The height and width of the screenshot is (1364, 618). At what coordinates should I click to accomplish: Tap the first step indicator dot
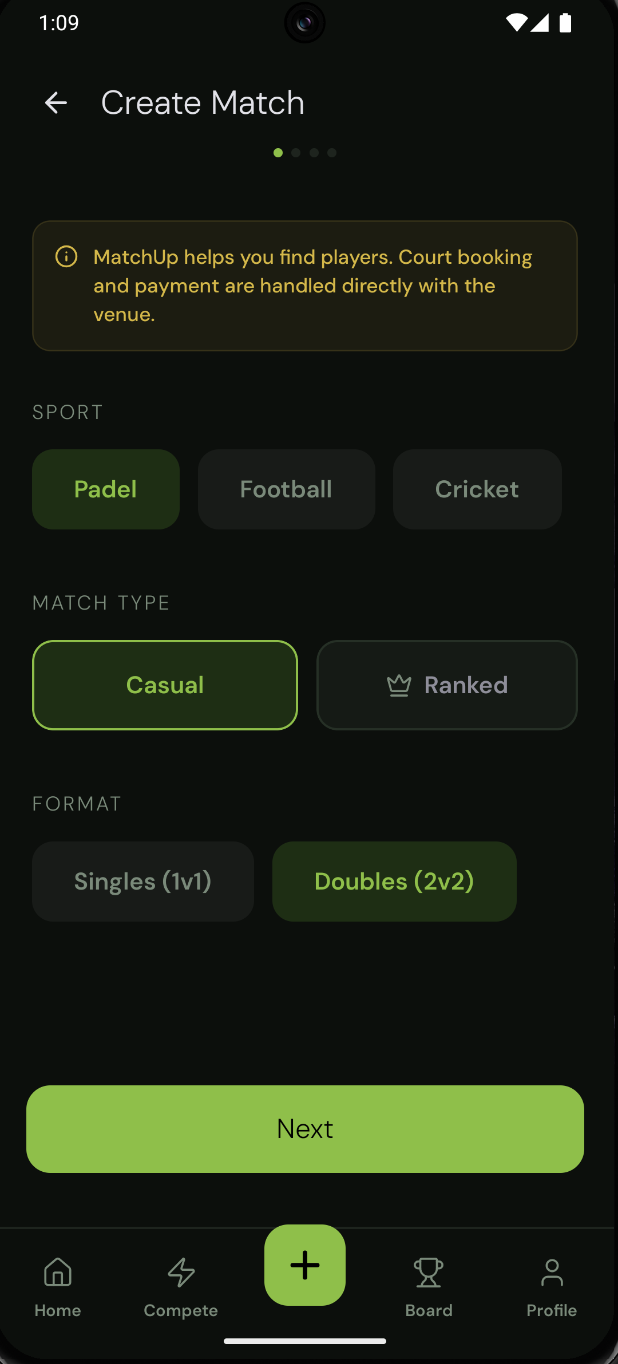(278, 152)
